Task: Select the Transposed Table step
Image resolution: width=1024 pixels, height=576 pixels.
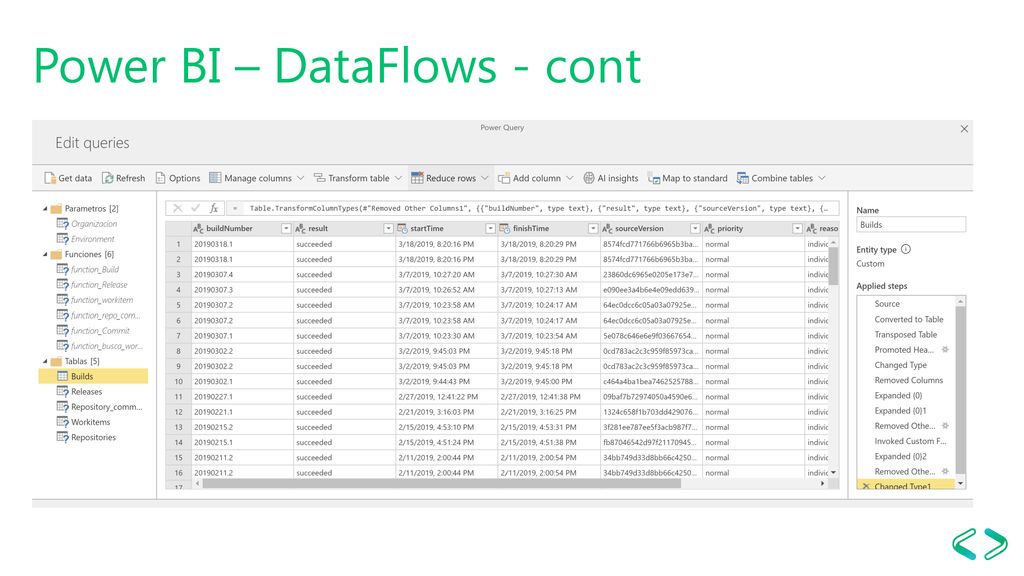Action: [905, 334]
